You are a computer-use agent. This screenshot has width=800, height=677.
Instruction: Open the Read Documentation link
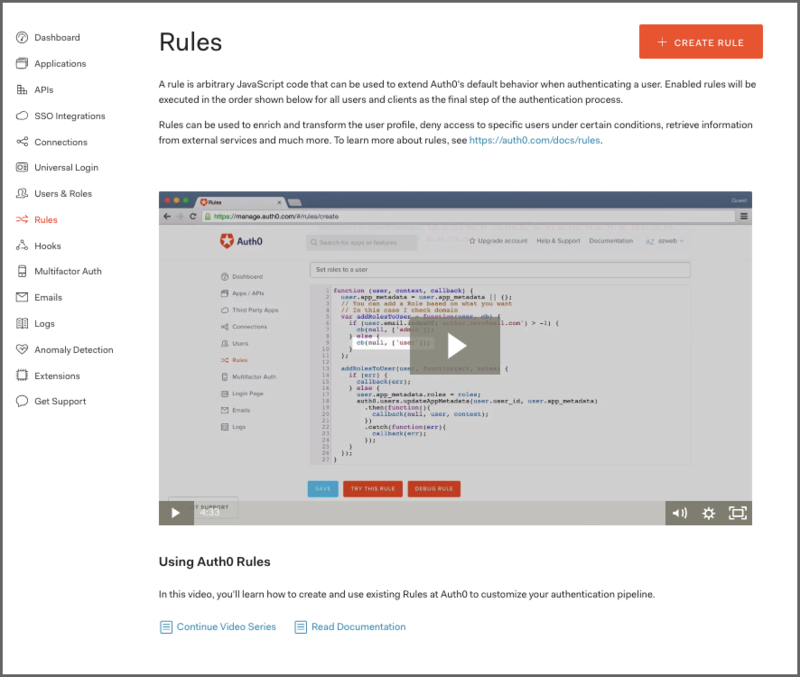point(359,626)
